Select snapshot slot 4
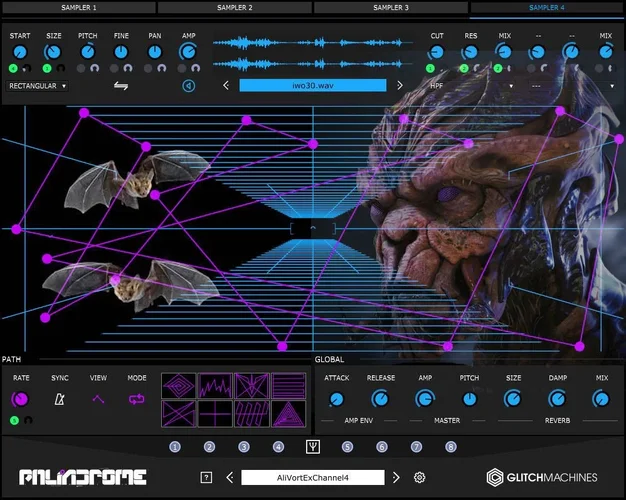The height and width of the screenshot is (500, 626). click(x=278, y=447)
